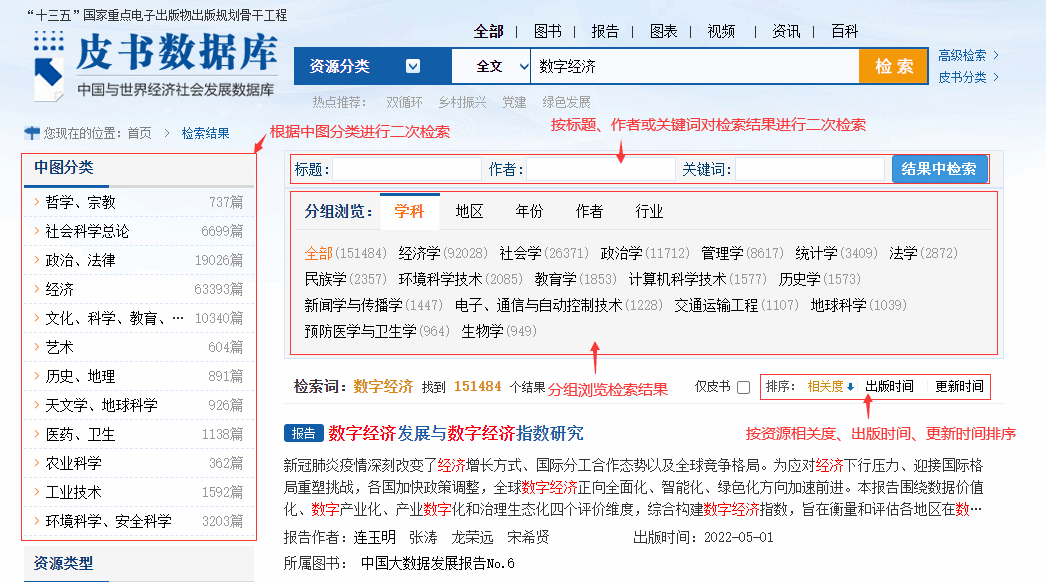Click the chevron icon beside 皮书分类

(x=996, y=78)
